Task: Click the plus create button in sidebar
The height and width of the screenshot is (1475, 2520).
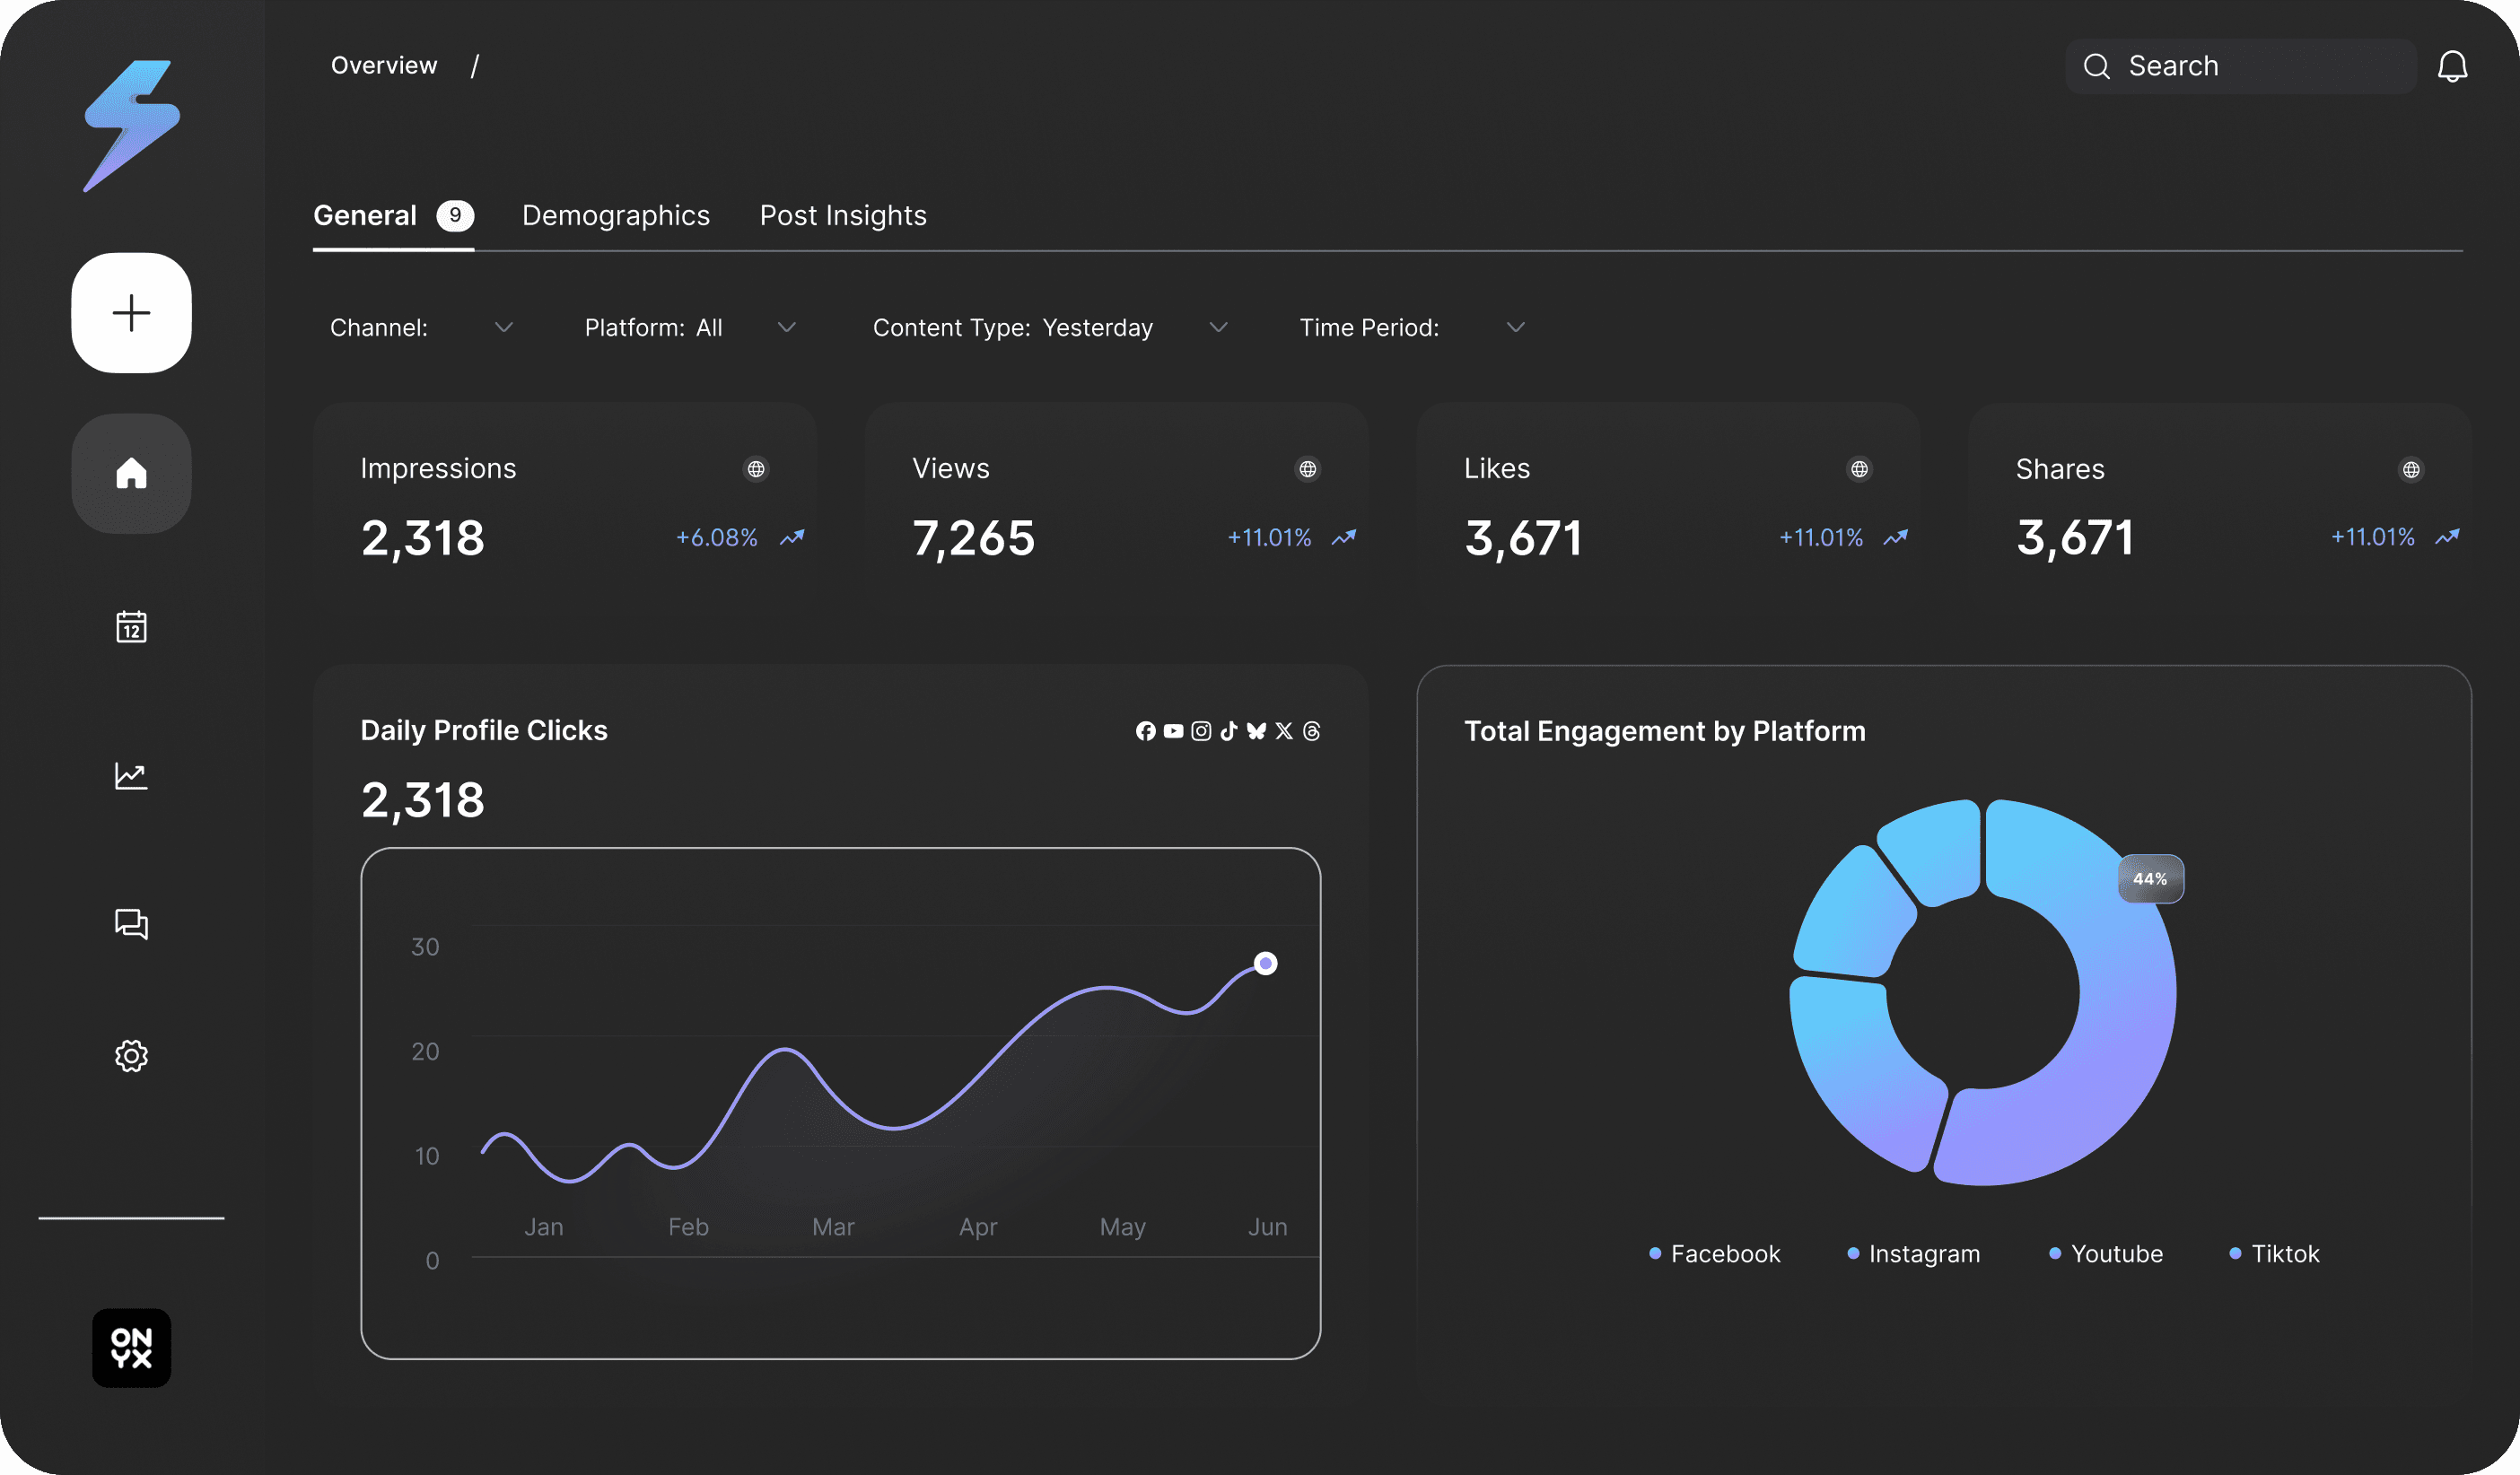Action: pos(131,313)
